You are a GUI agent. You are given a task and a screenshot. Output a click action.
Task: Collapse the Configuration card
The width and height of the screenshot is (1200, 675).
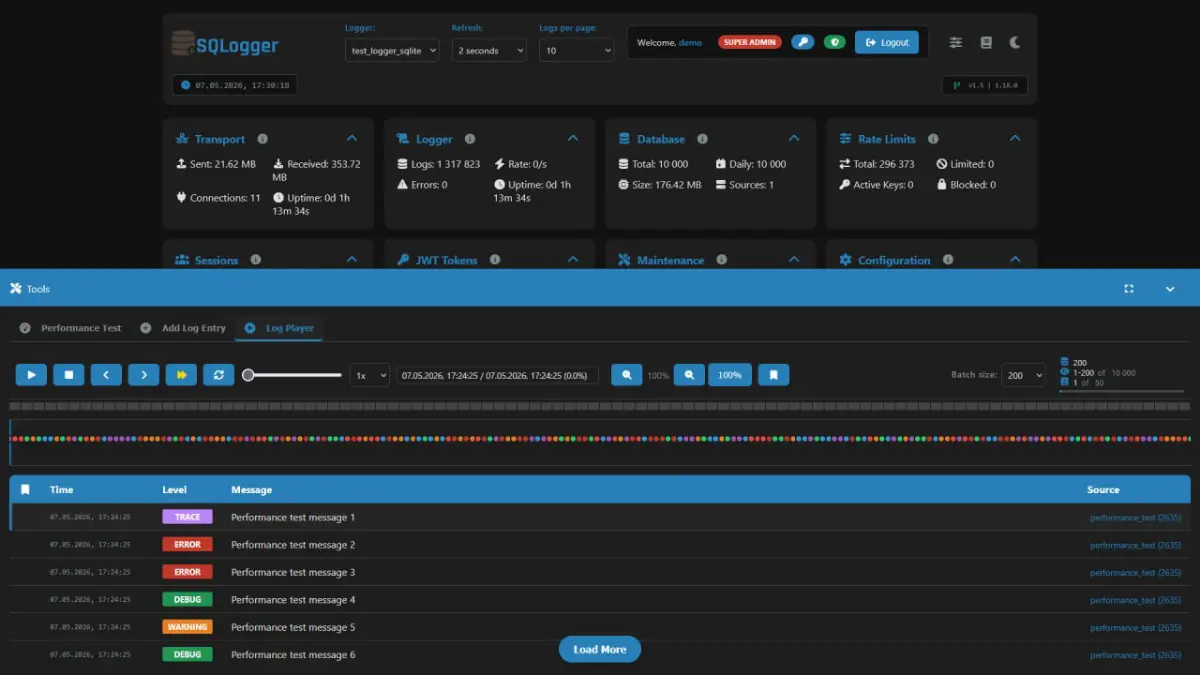click(x=1015, y=260)
